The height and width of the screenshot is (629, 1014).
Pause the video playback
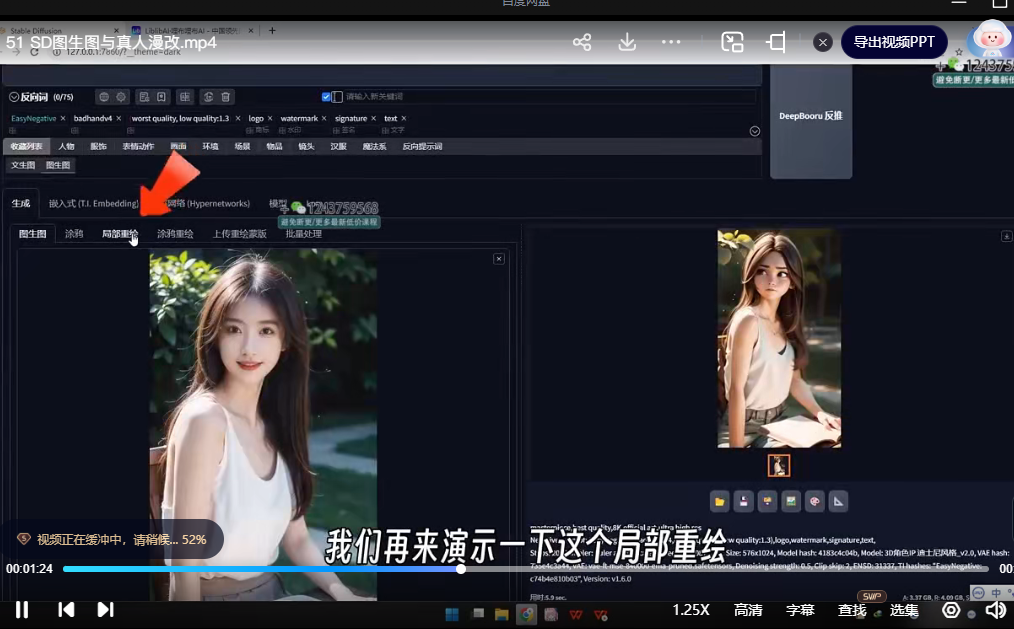click(x=22, y=610)
